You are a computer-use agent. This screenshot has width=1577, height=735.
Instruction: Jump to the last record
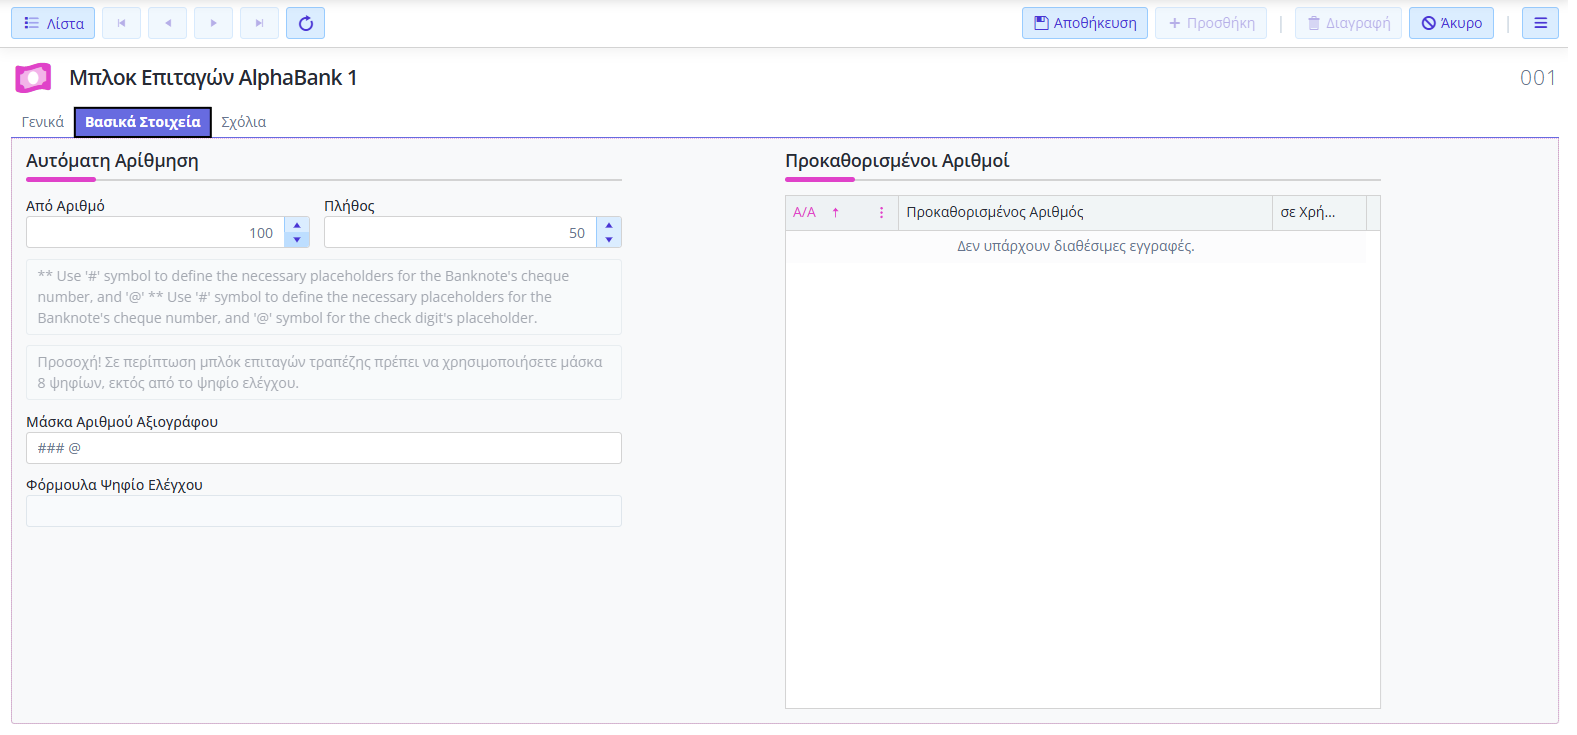259,23
